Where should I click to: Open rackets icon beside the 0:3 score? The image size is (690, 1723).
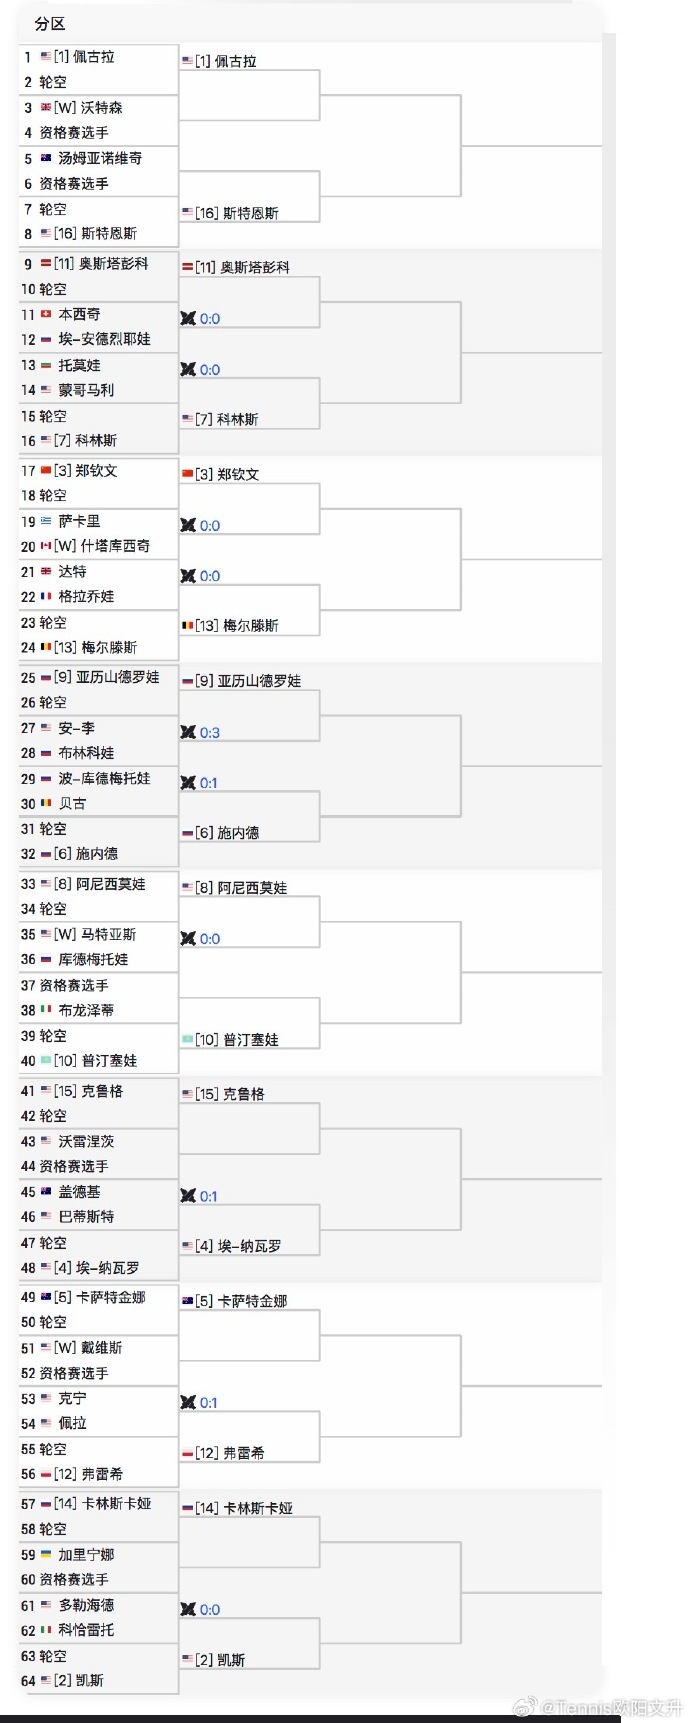click(x=188, y=733)
